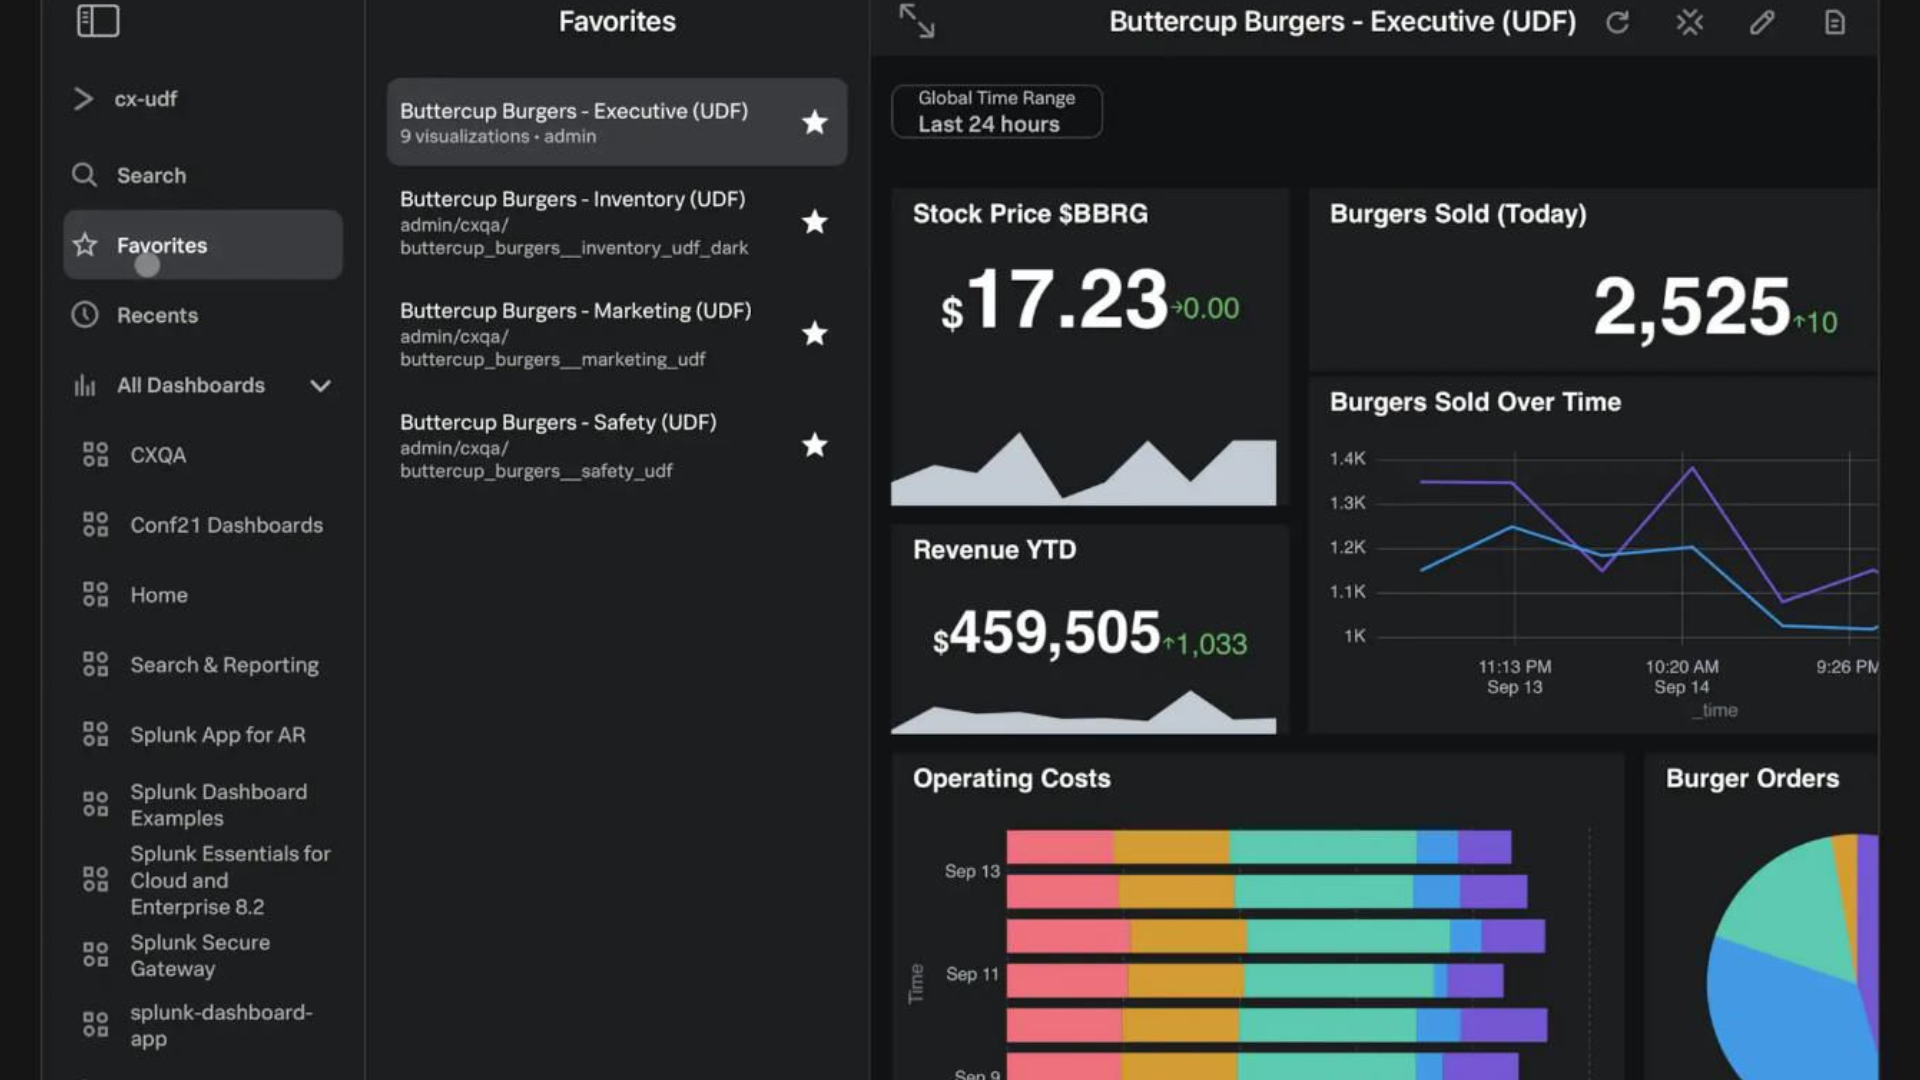1920x1080 pixels.
Task: Refresh the dashboard
Action: (x=1617, y=22)
